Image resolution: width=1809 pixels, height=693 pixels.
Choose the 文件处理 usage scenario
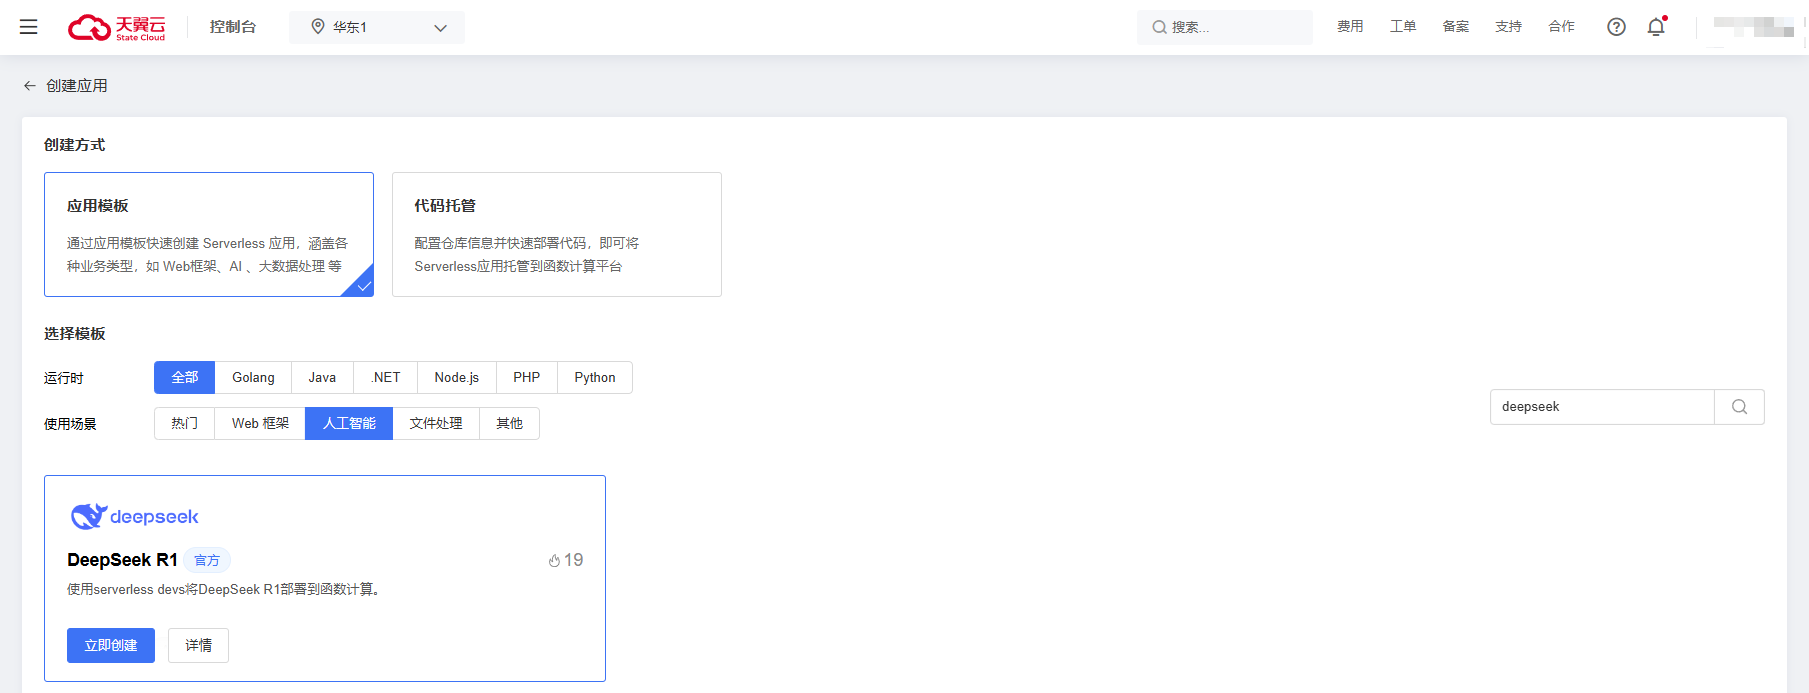[x=436, y=423]
